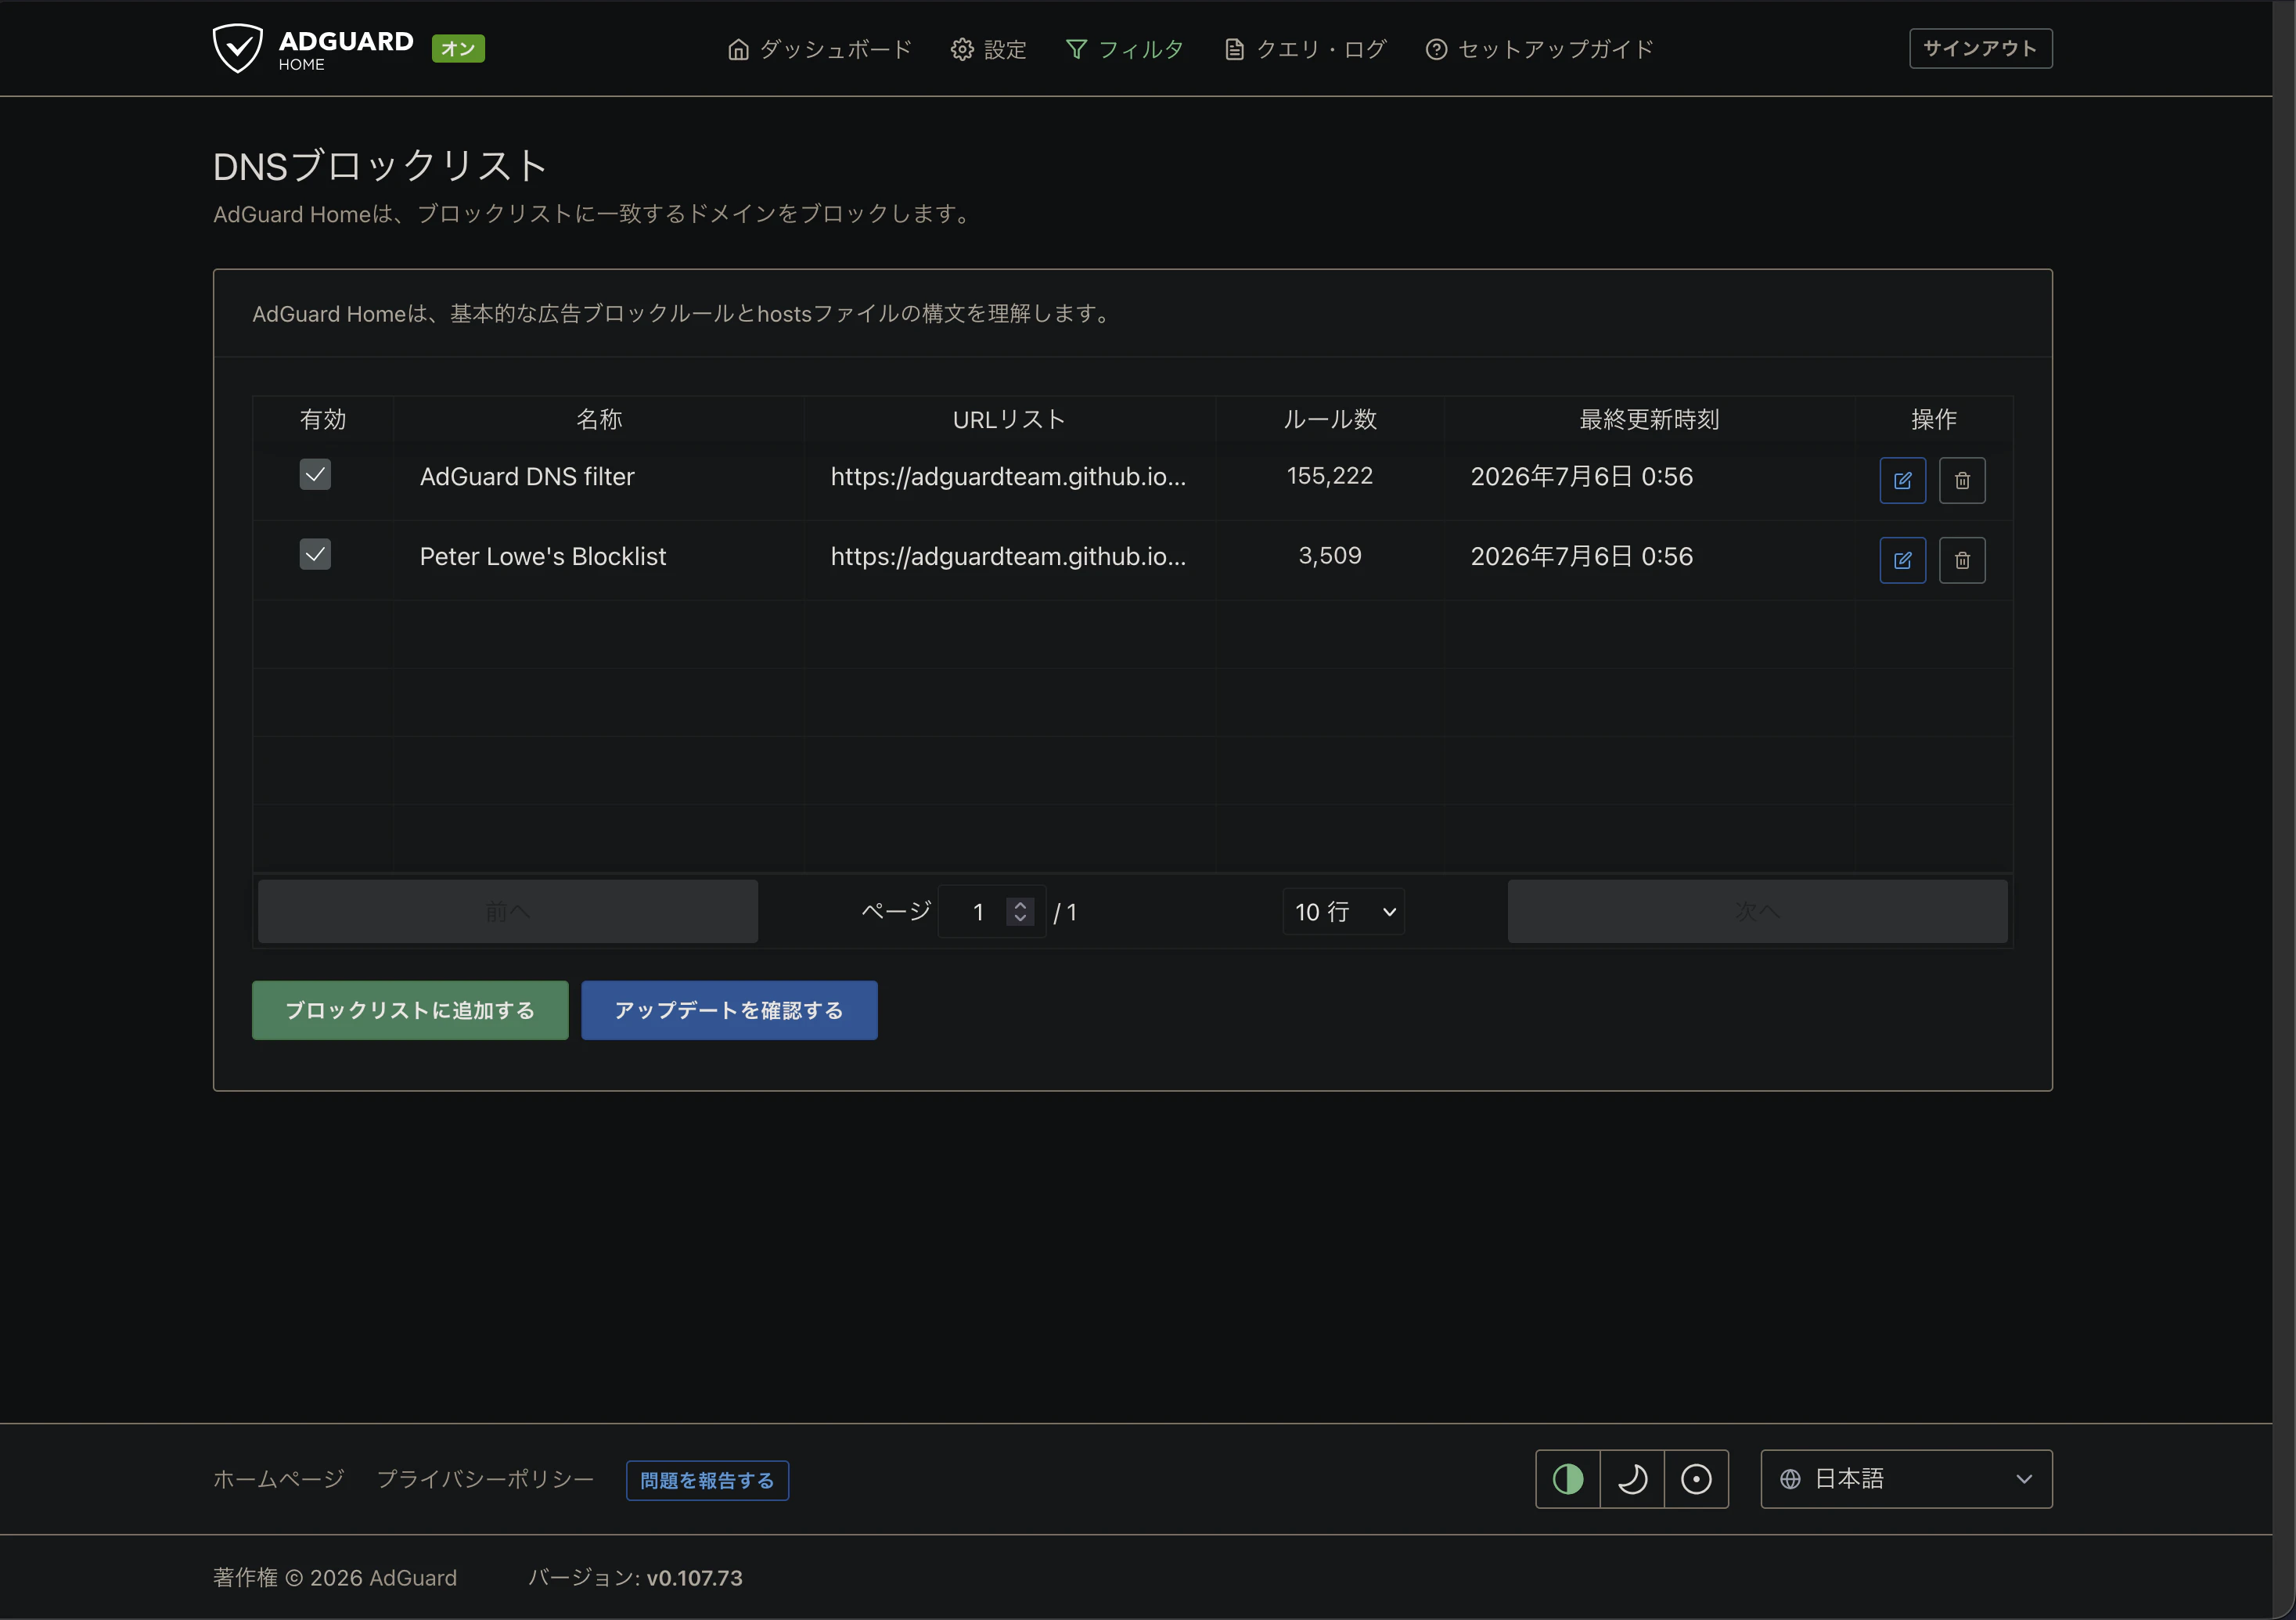The height and width of the screenshot is (1620, 2296).
Task: Delete the AdGuard DNS filter entry
Action: click(x=1962, y=481)
